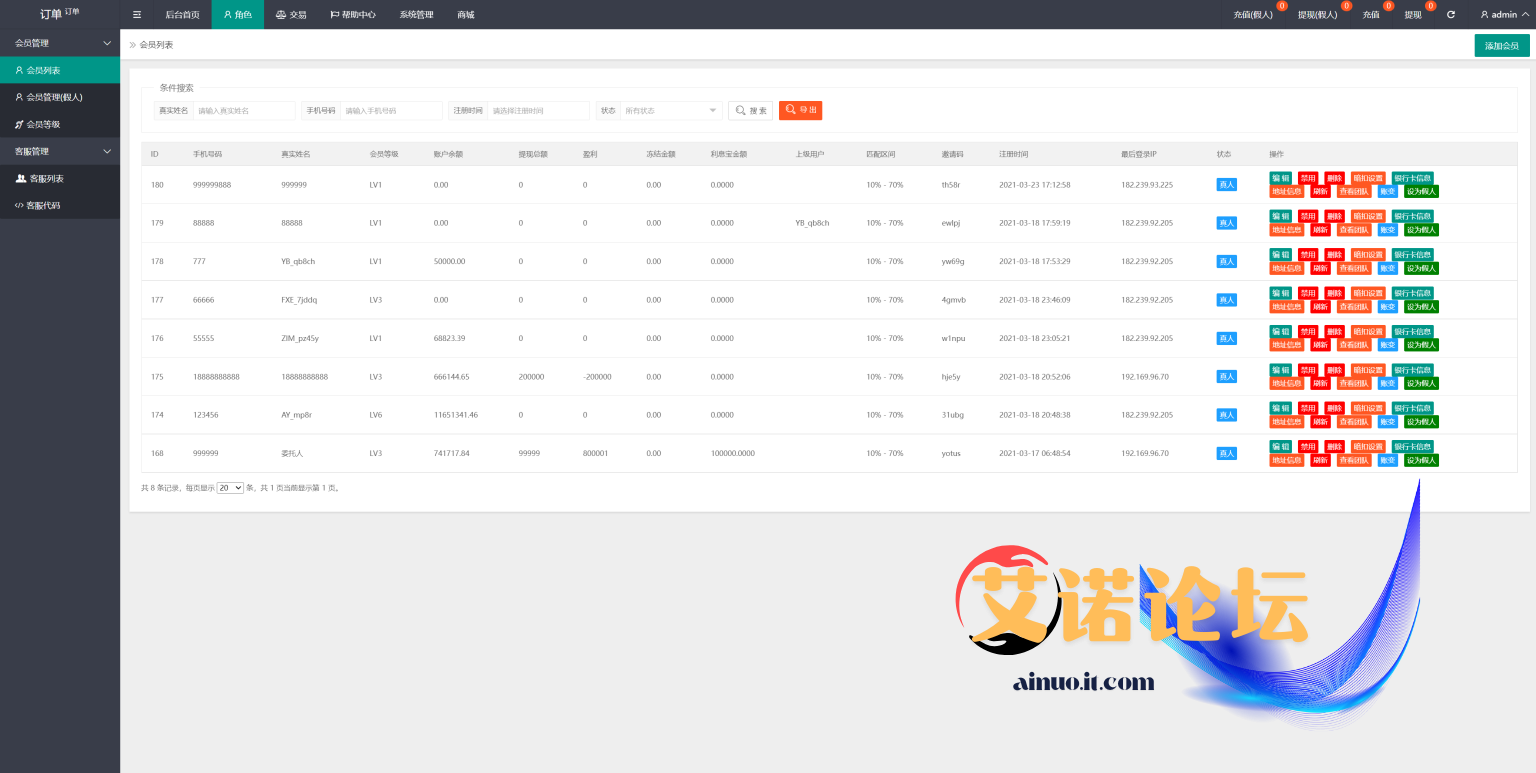
Task: Click the 账户余额 column header
Action: coord(446,154)
